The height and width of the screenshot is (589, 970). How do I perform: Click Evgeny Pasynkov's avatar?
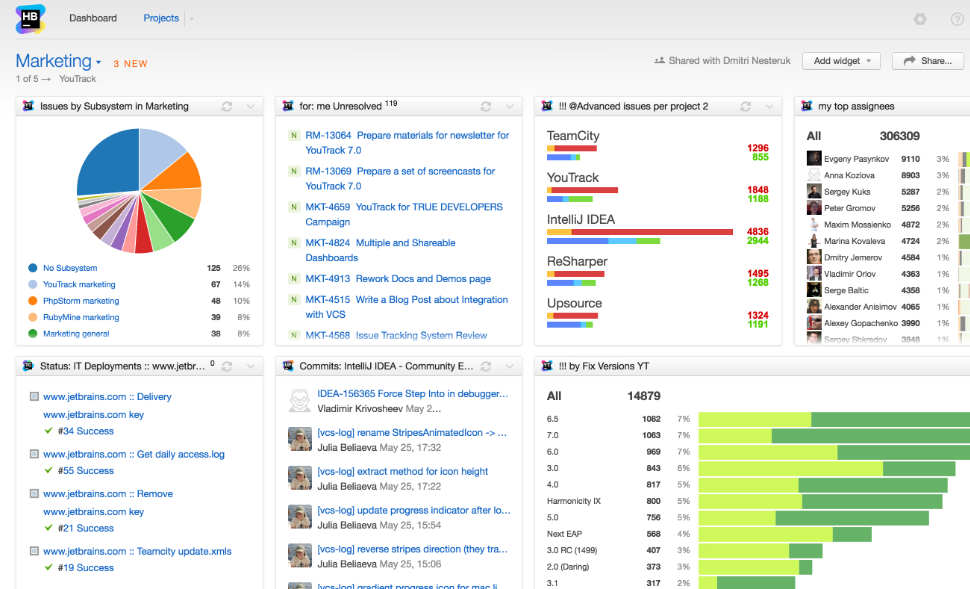coord(814,158)
